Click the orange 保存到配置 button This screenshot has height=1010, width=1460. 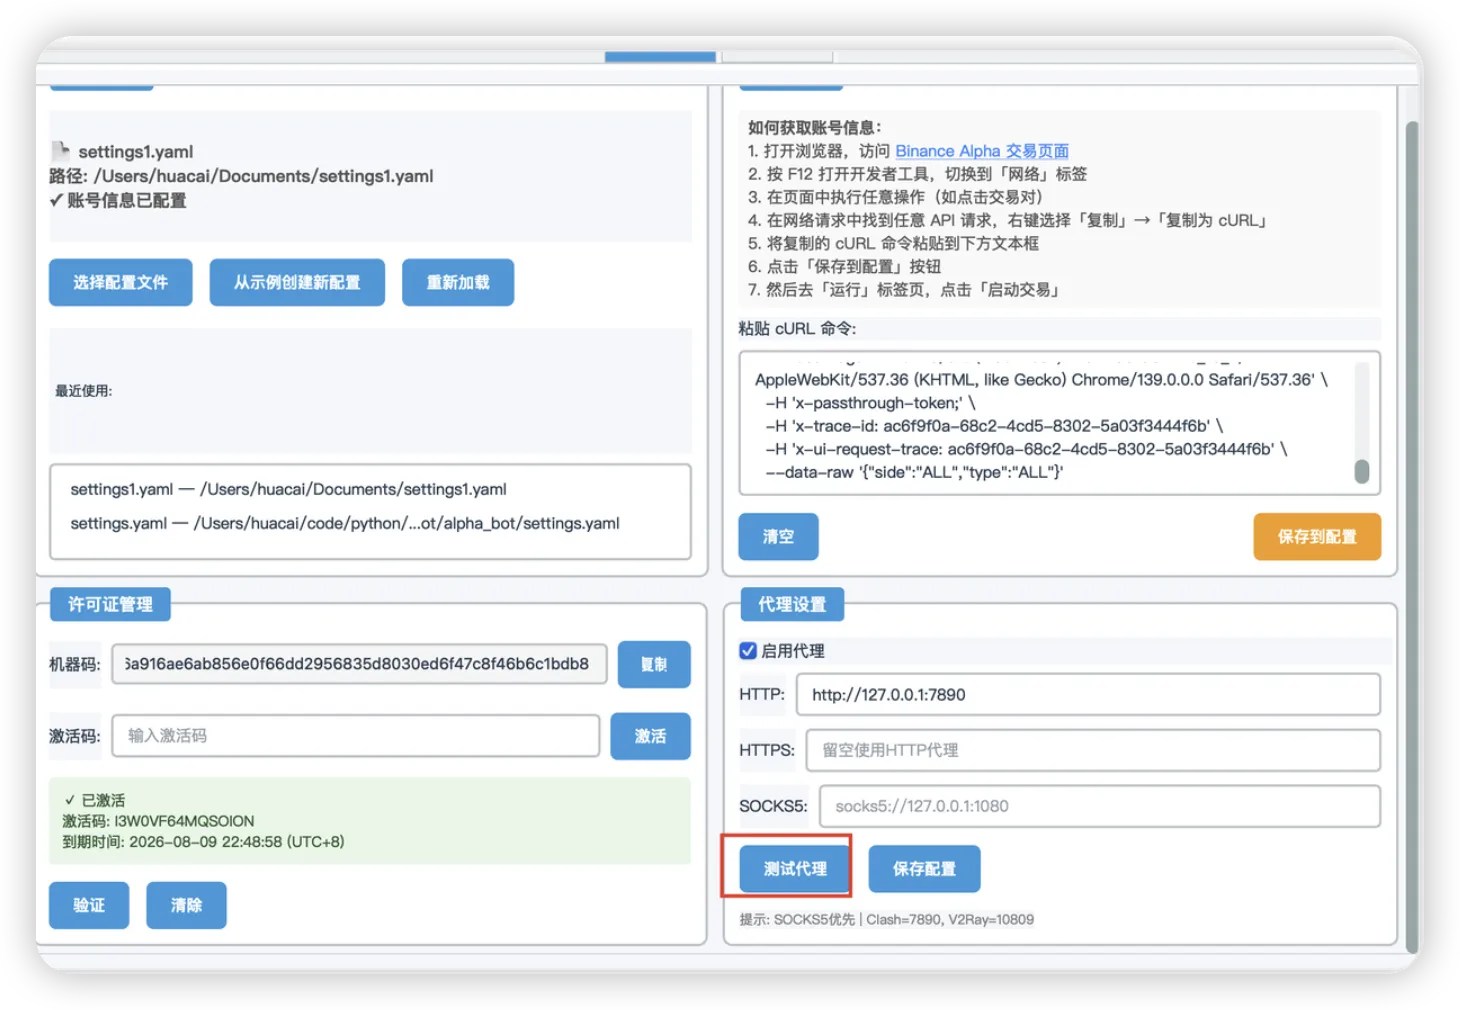point(1316,537)
